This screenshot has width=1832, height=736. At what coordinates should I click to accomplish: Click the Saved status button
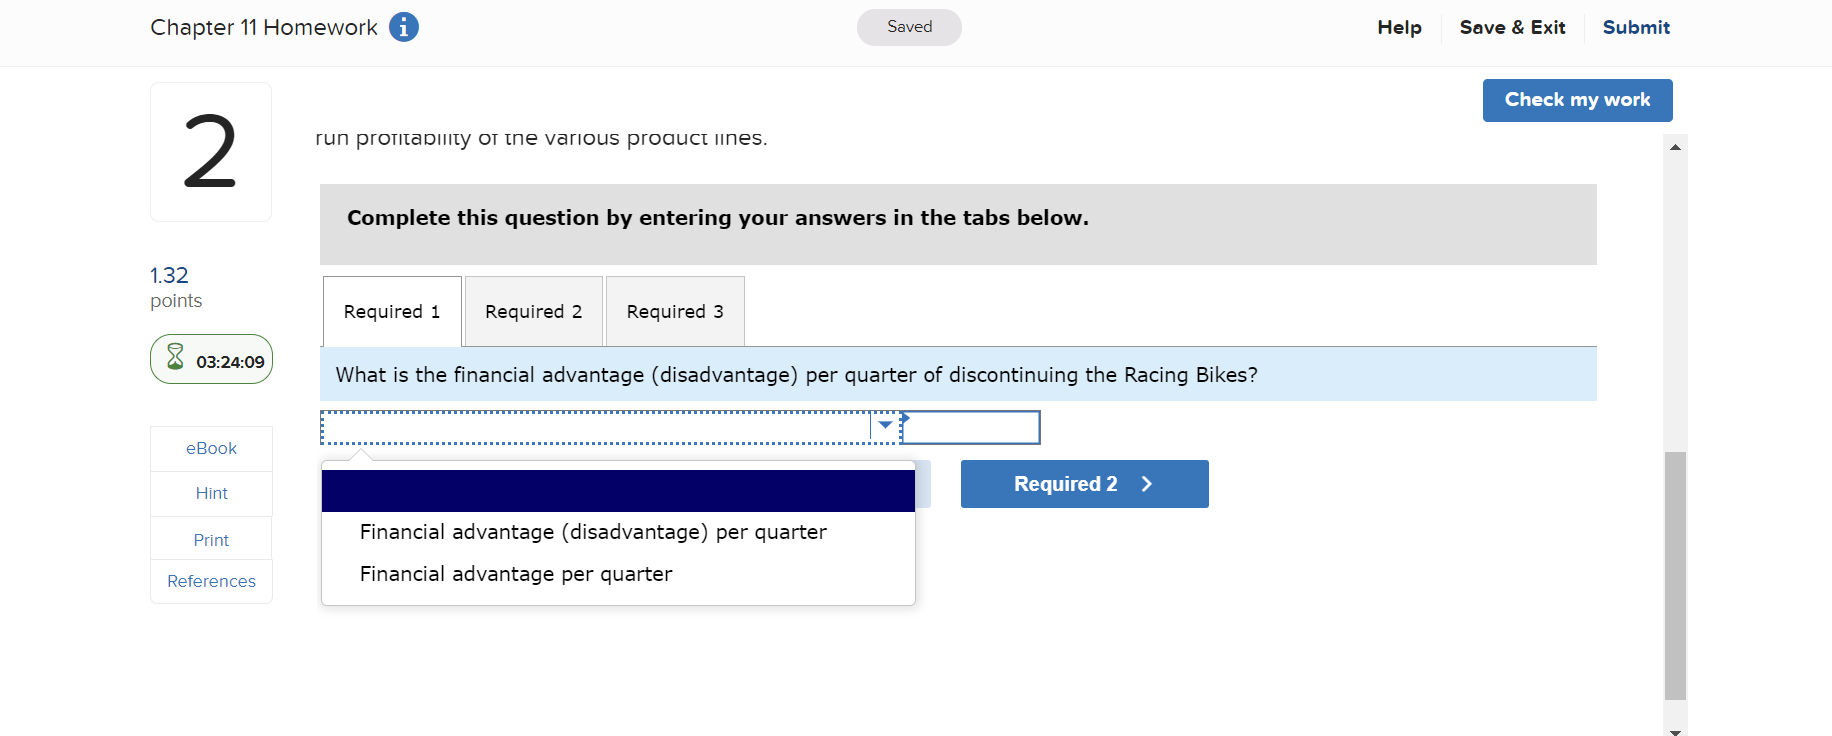tap(908, 27)
